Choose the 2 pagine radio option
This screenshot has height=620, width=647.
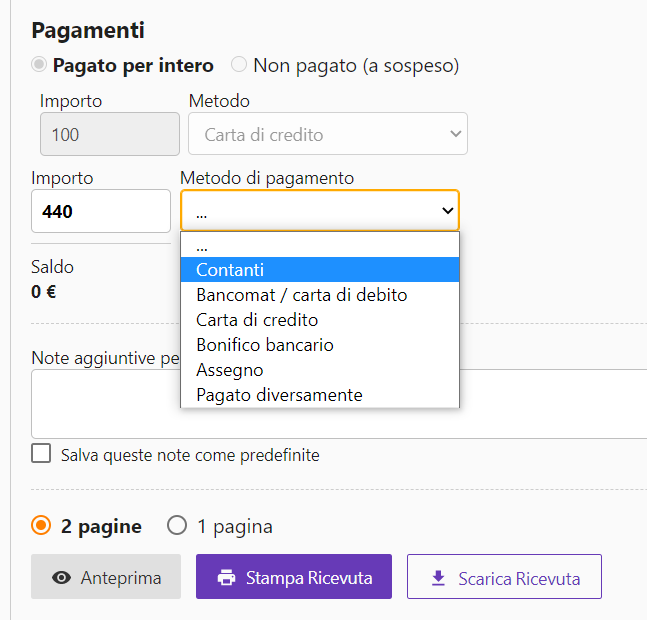coord(41,525)
